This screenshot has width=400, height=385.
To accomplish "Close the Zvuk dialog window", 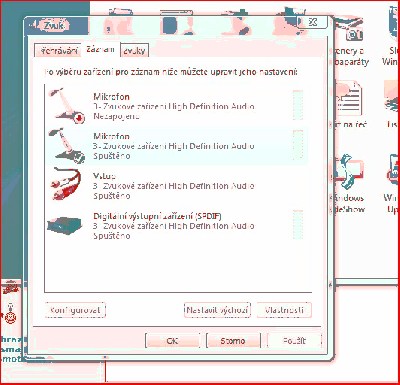I will tap(313, 22).
